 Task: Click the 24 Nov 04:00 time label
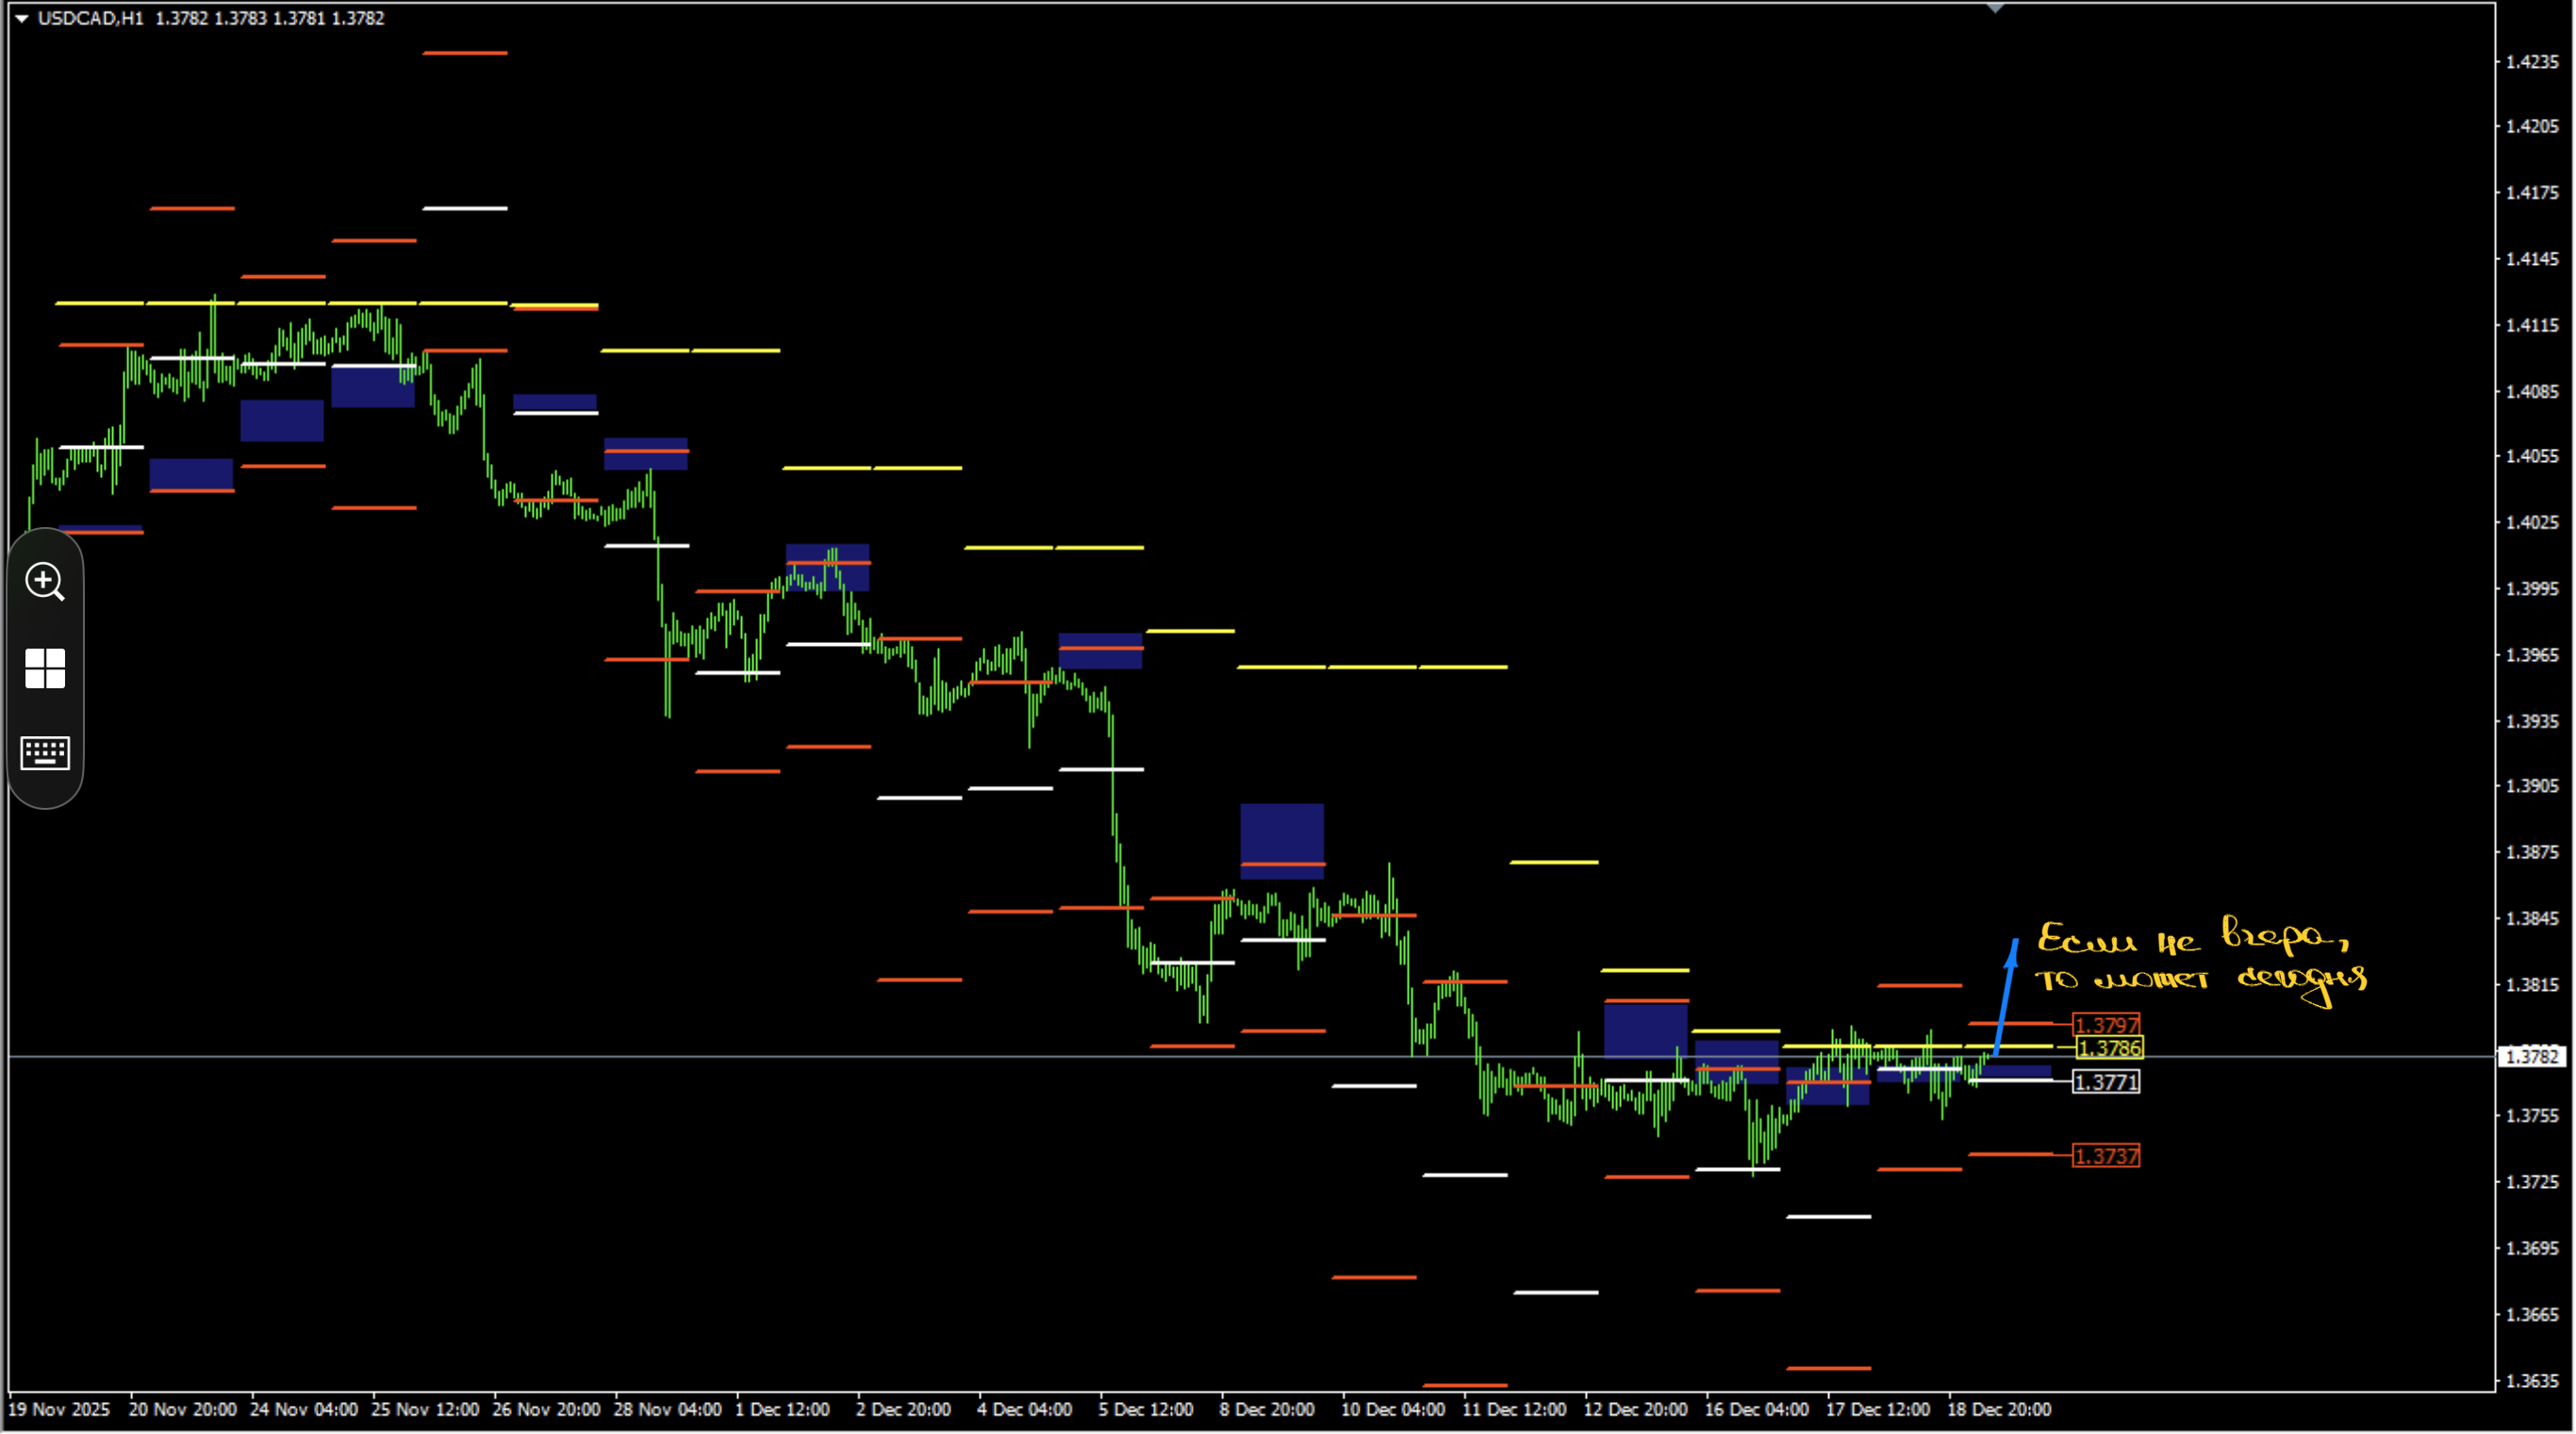tap(304, 1409)
